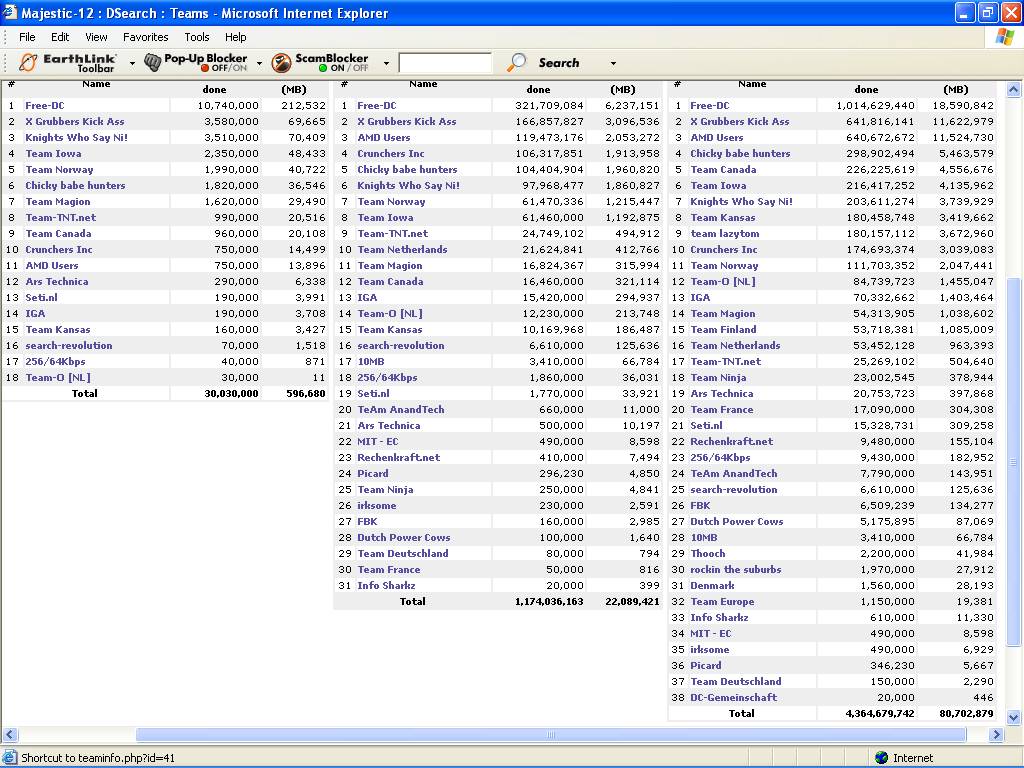Image resolution: width=1024 pixels, height=768 pixels.
Task: Open the File menu
Action: [x=27, y=37]
